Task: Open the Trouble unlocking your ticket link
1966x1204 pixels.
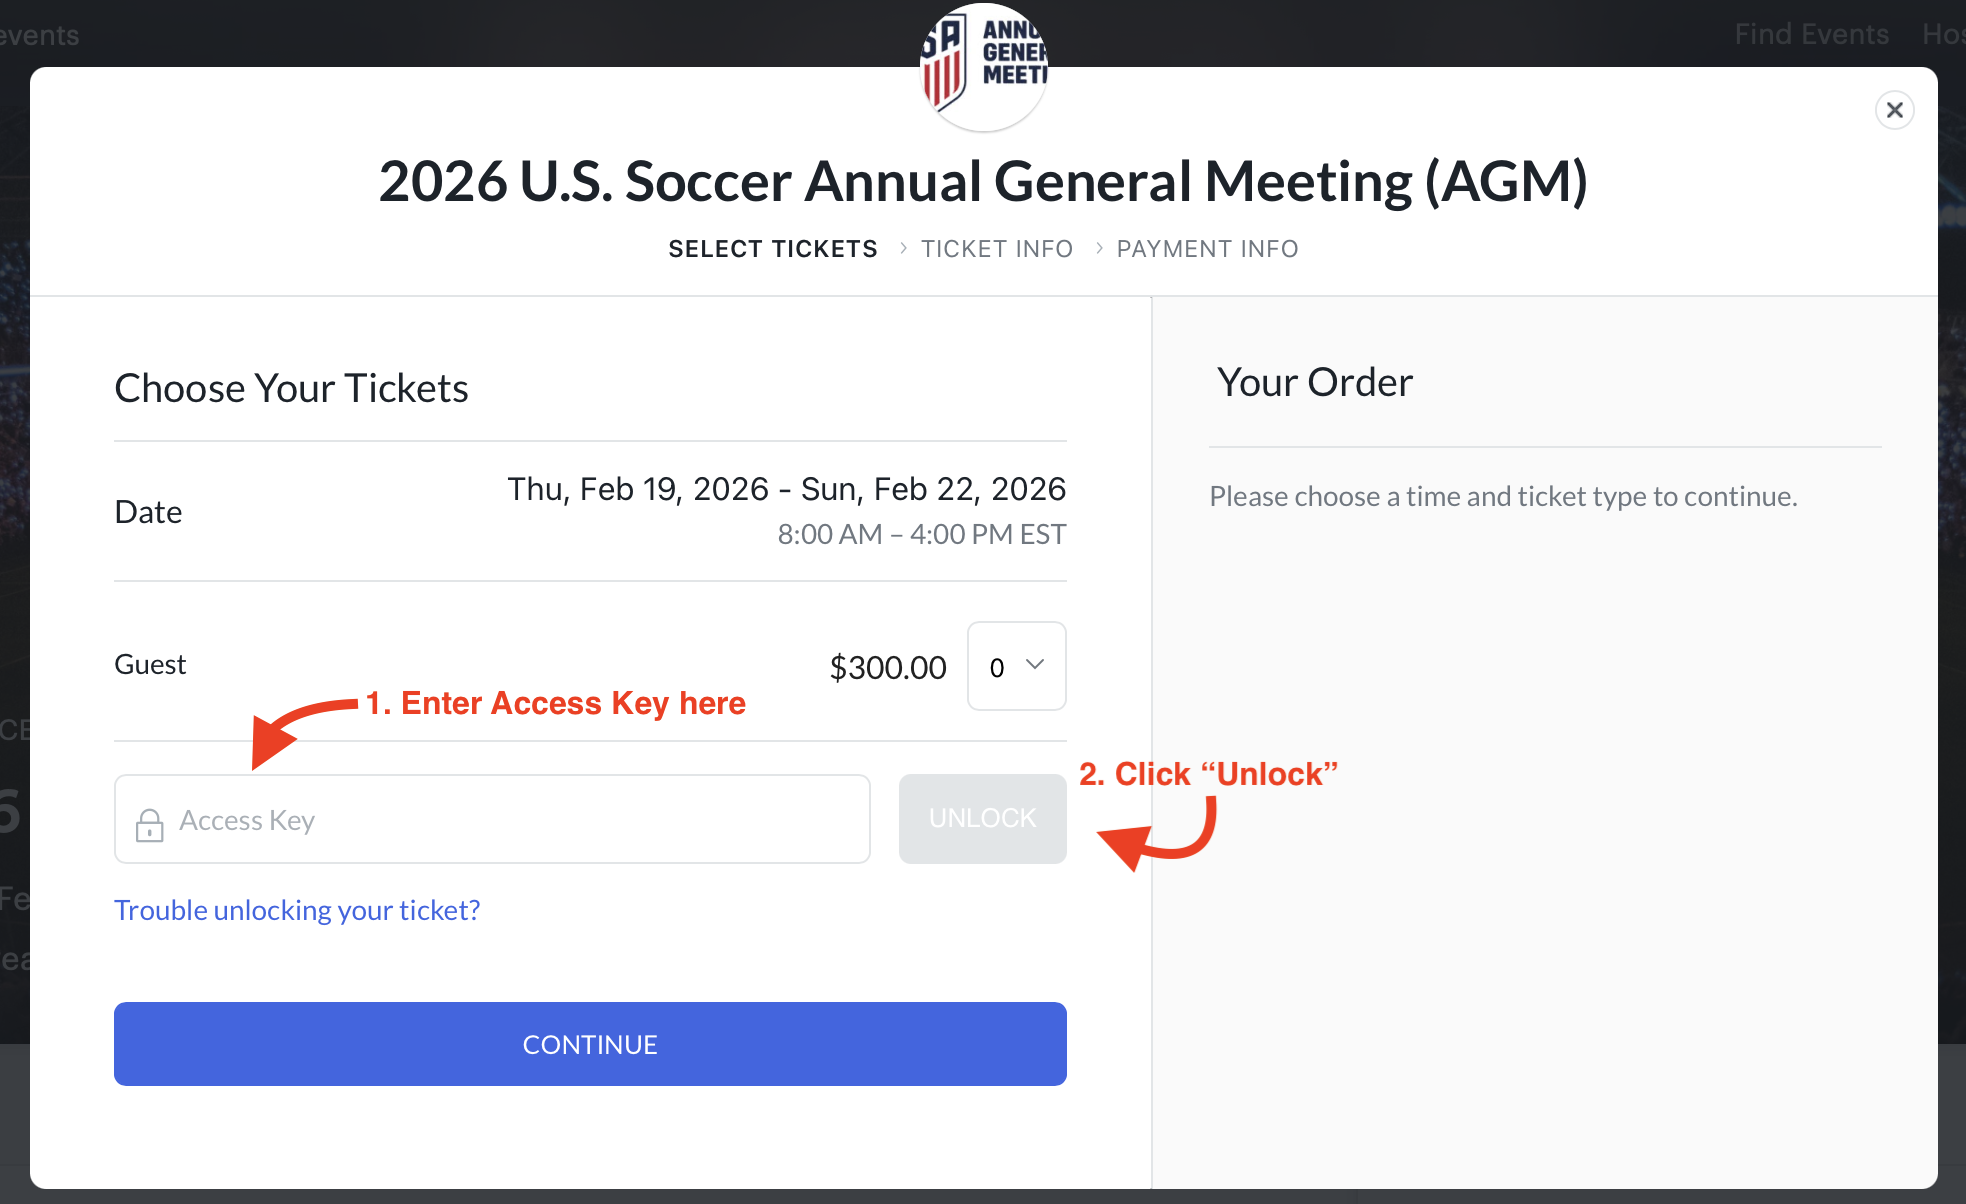Action: pos(297,910)
